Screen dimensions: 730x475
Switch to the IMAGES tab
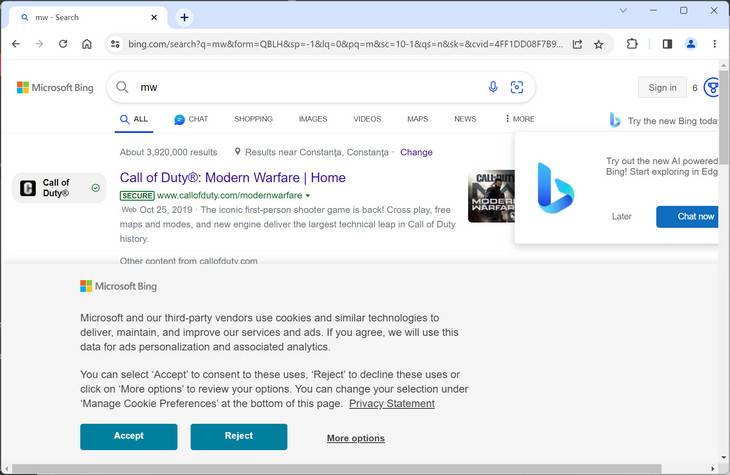coord(313,119)
